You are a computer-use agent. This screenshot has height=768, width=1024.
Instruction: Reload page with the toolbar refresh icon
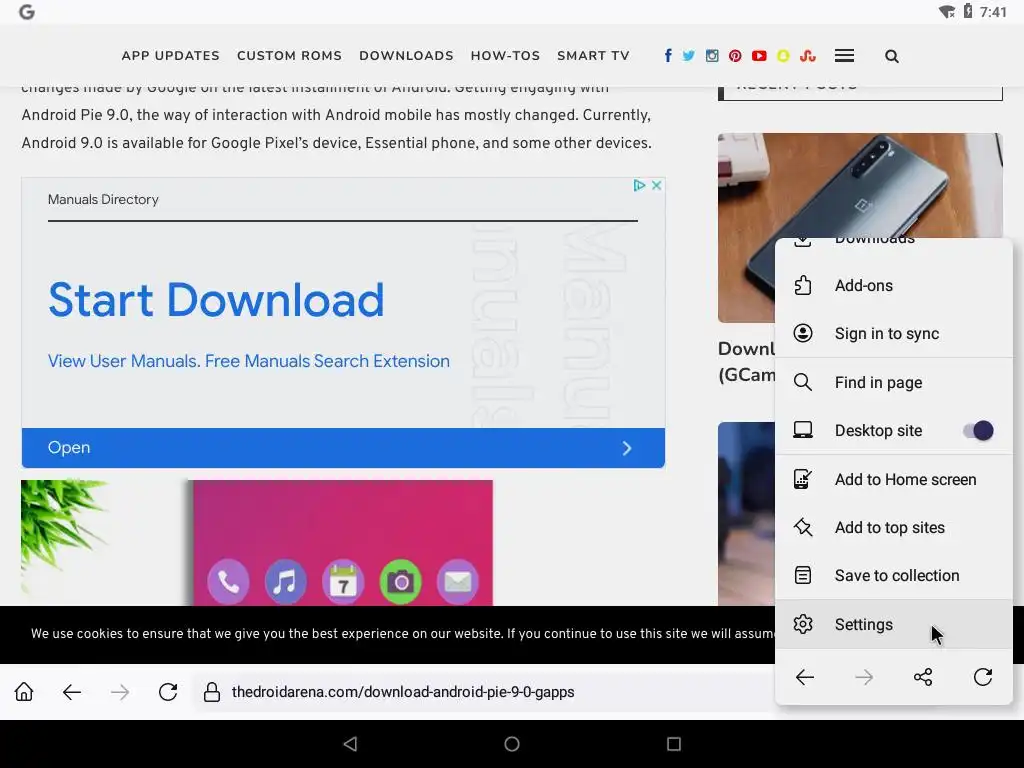point(168,692)
